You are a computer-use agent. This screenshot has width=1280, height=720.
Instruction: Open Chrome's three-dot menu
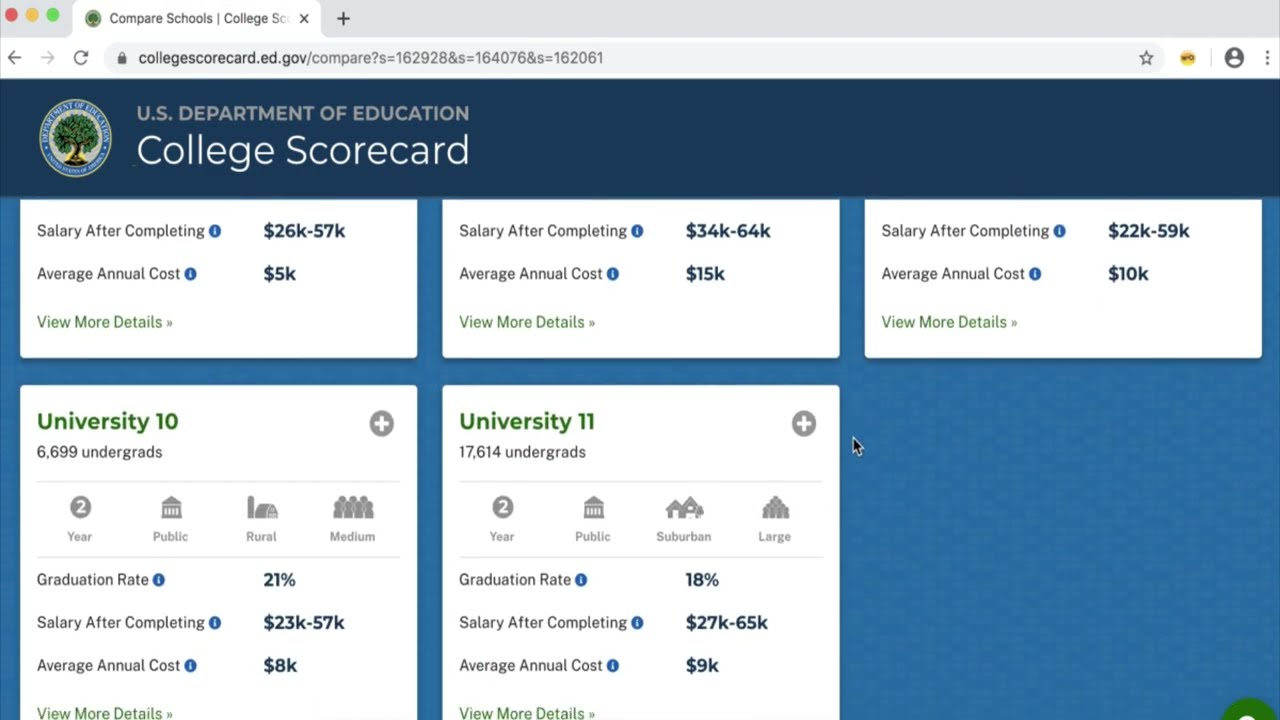(x=1268, y=58)
